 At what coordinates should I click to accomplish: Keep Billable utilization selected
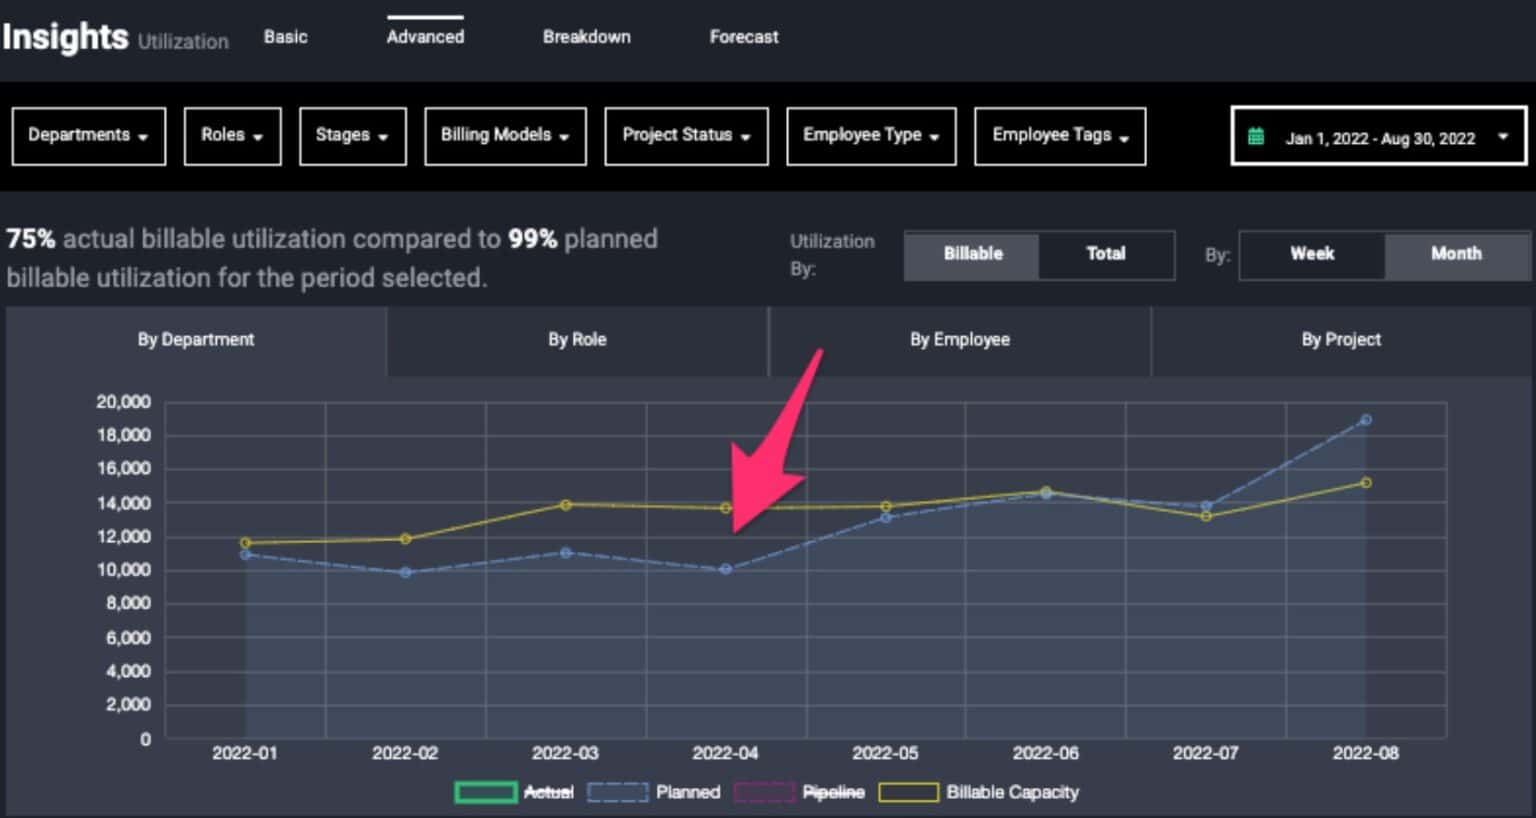tap(971, 254)
